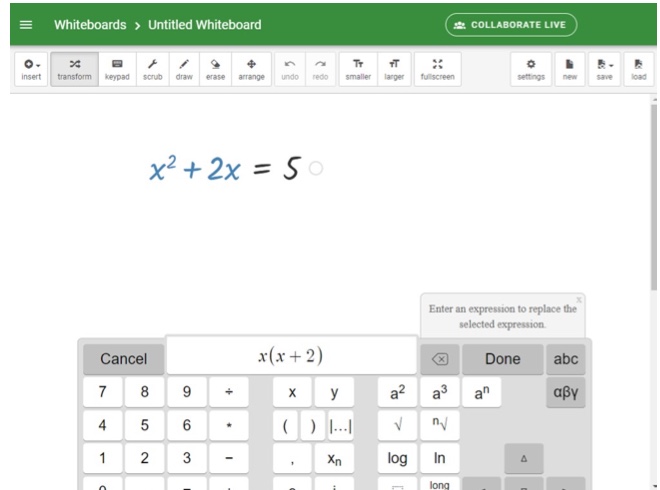Click the x squared term in equation
This screenshot has height=490, width=660.
pos(163,168)
